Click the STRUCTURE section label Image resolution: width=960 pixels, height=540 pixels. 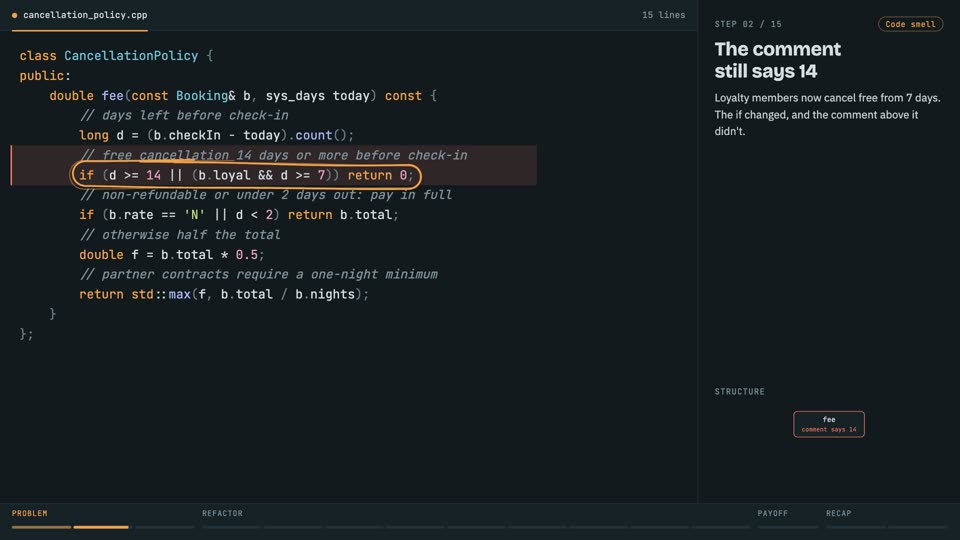point(740,391)
